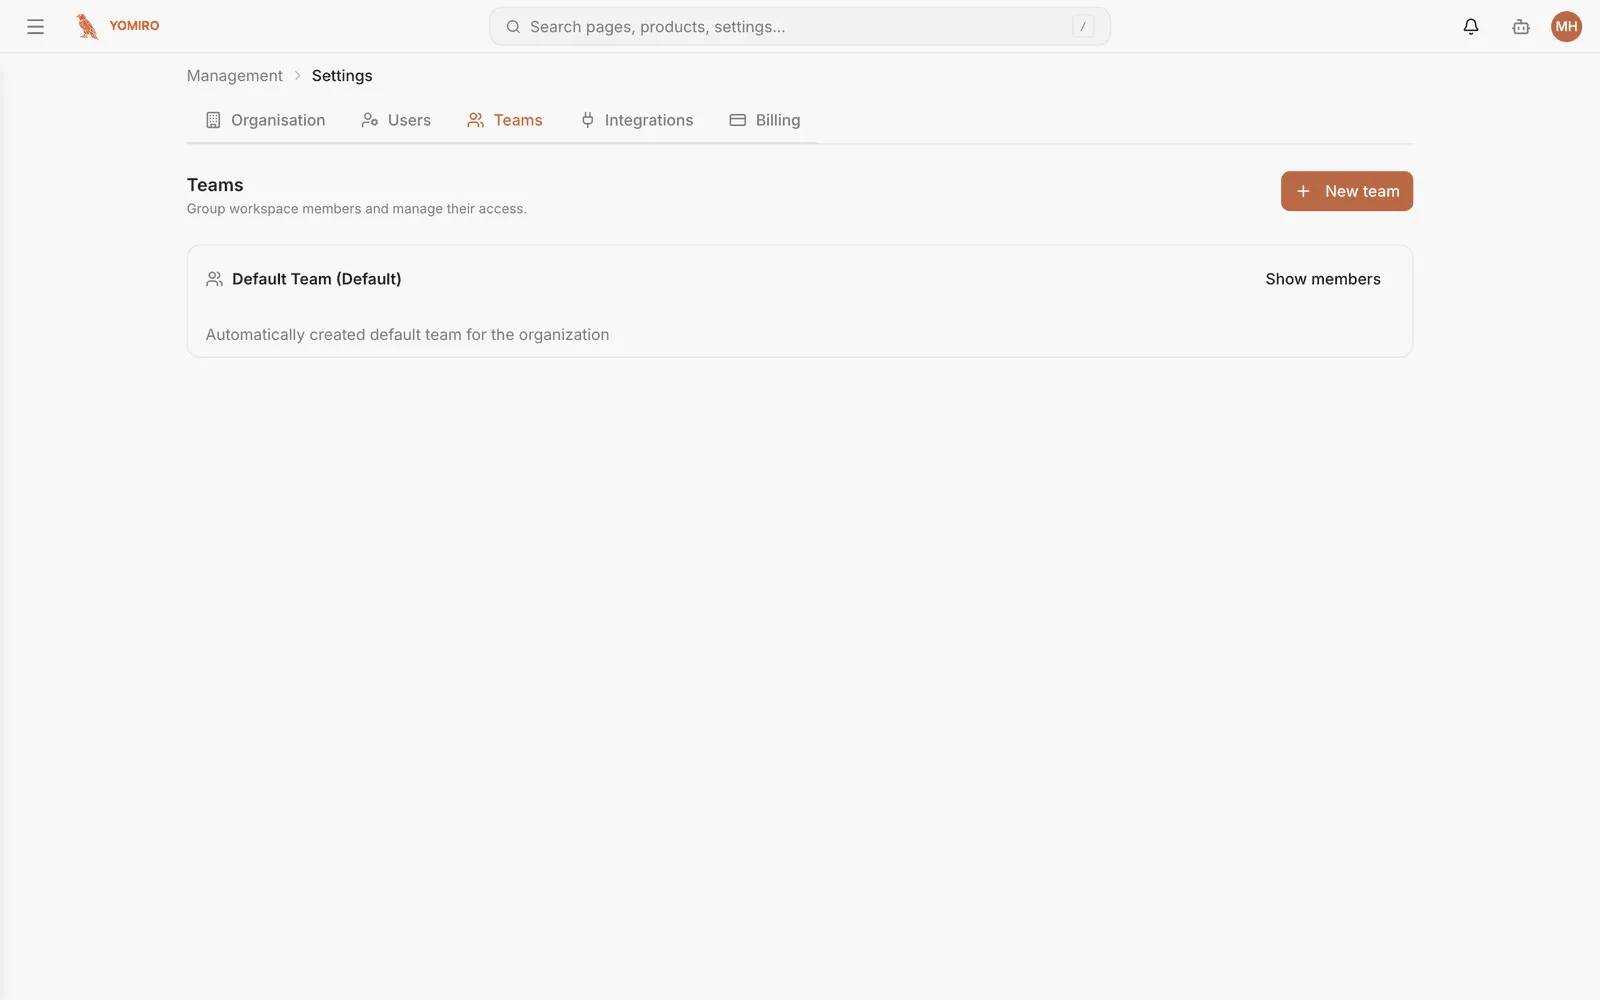Click the people icon beside Default Team
The height and width of the screenshot is (1000, 1600).
click(214, 279)
